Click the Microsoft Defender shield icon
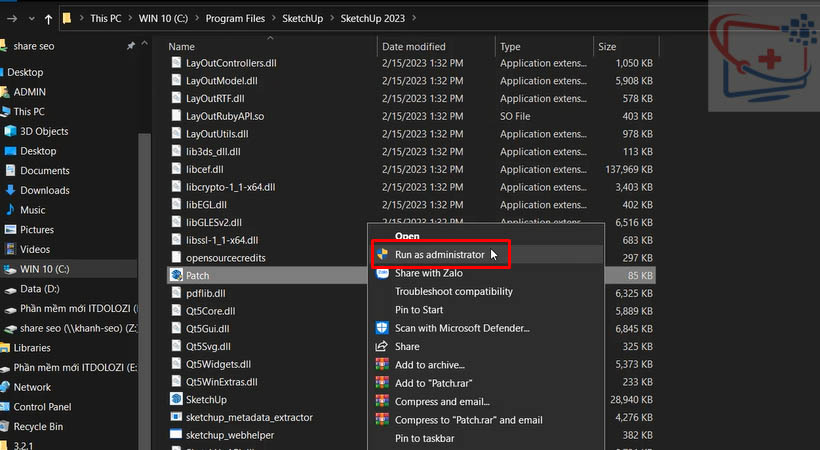This screenshot has width=820, height=450. coord(381,328)
